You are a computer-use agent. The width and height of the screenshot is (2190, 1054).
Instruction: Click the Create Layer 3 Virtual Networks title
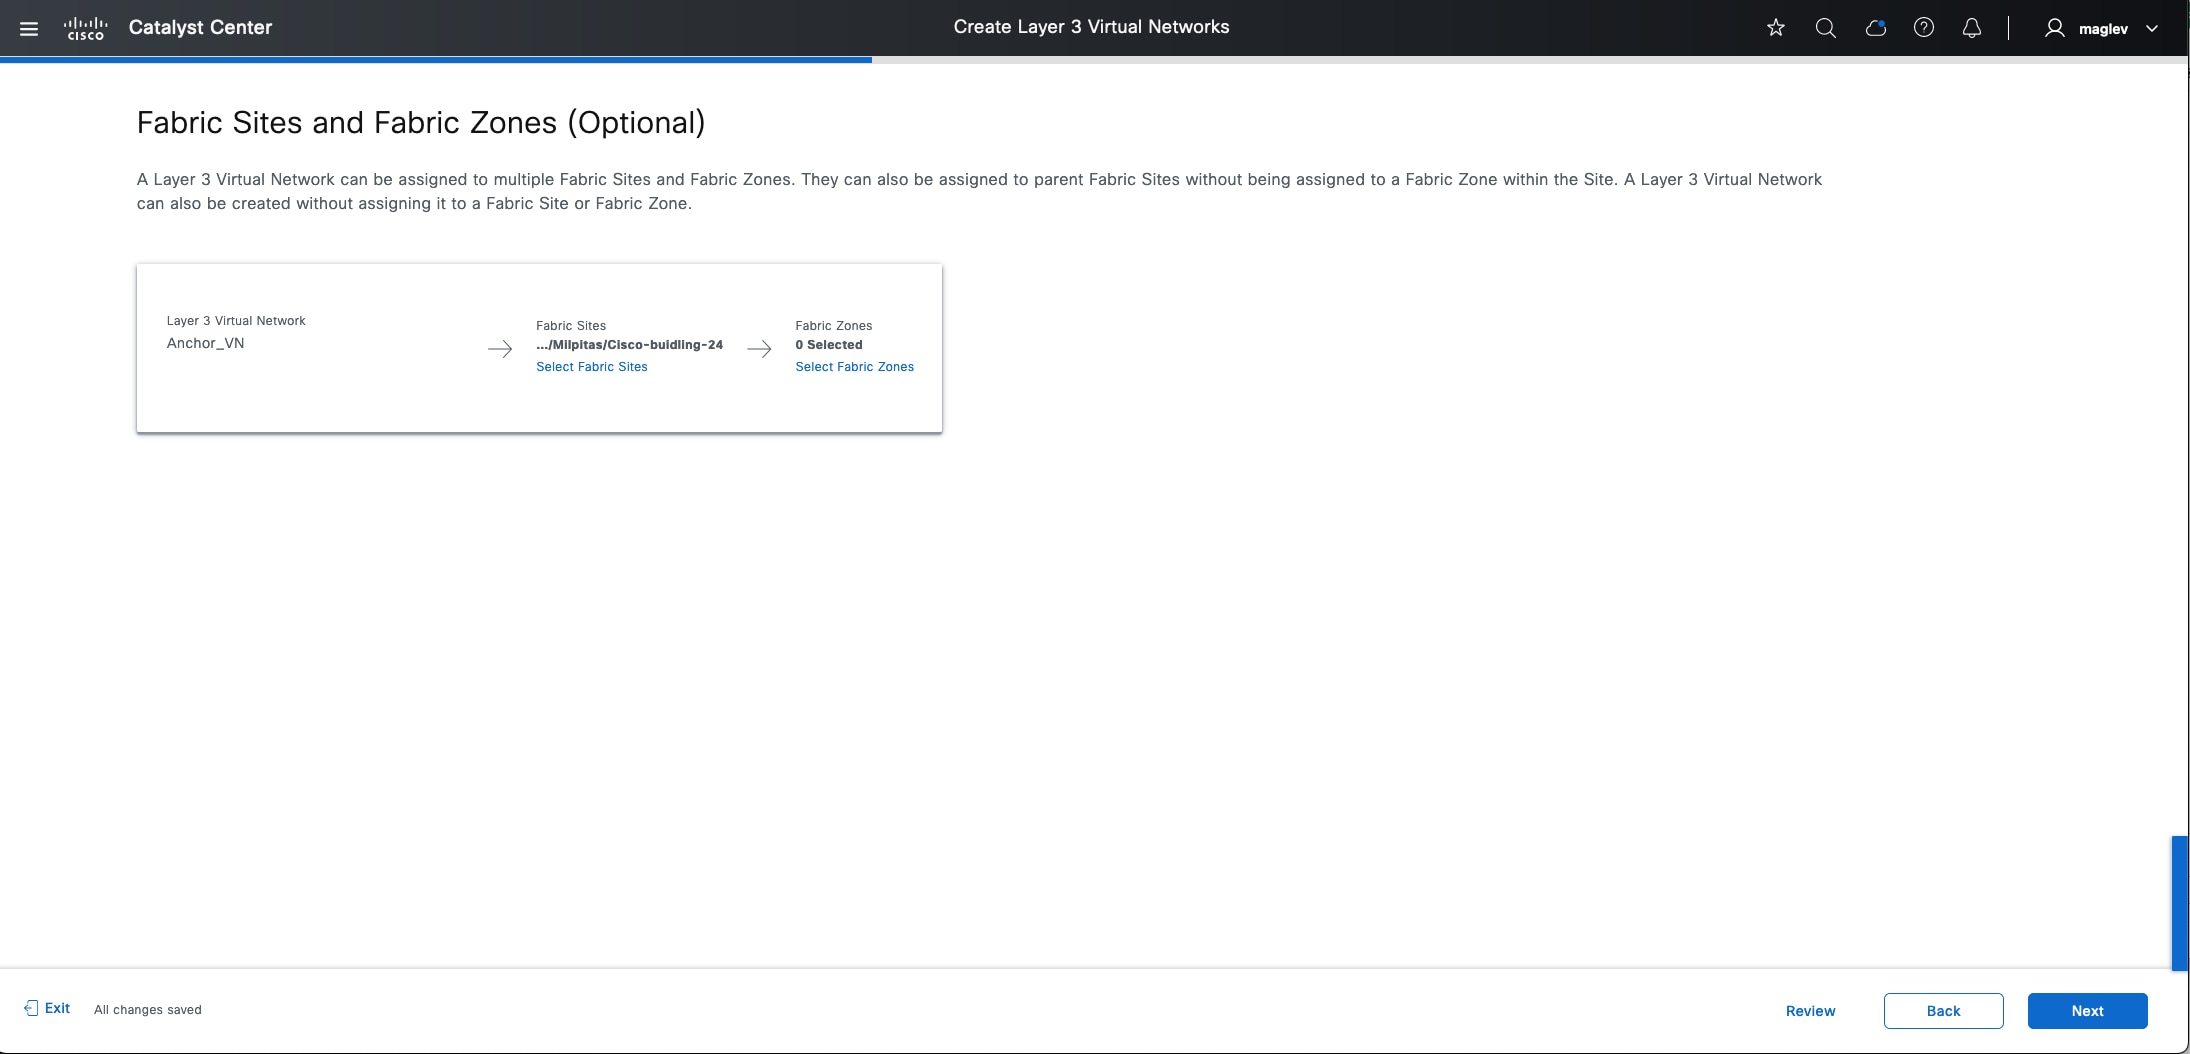tap(1091, 27)
